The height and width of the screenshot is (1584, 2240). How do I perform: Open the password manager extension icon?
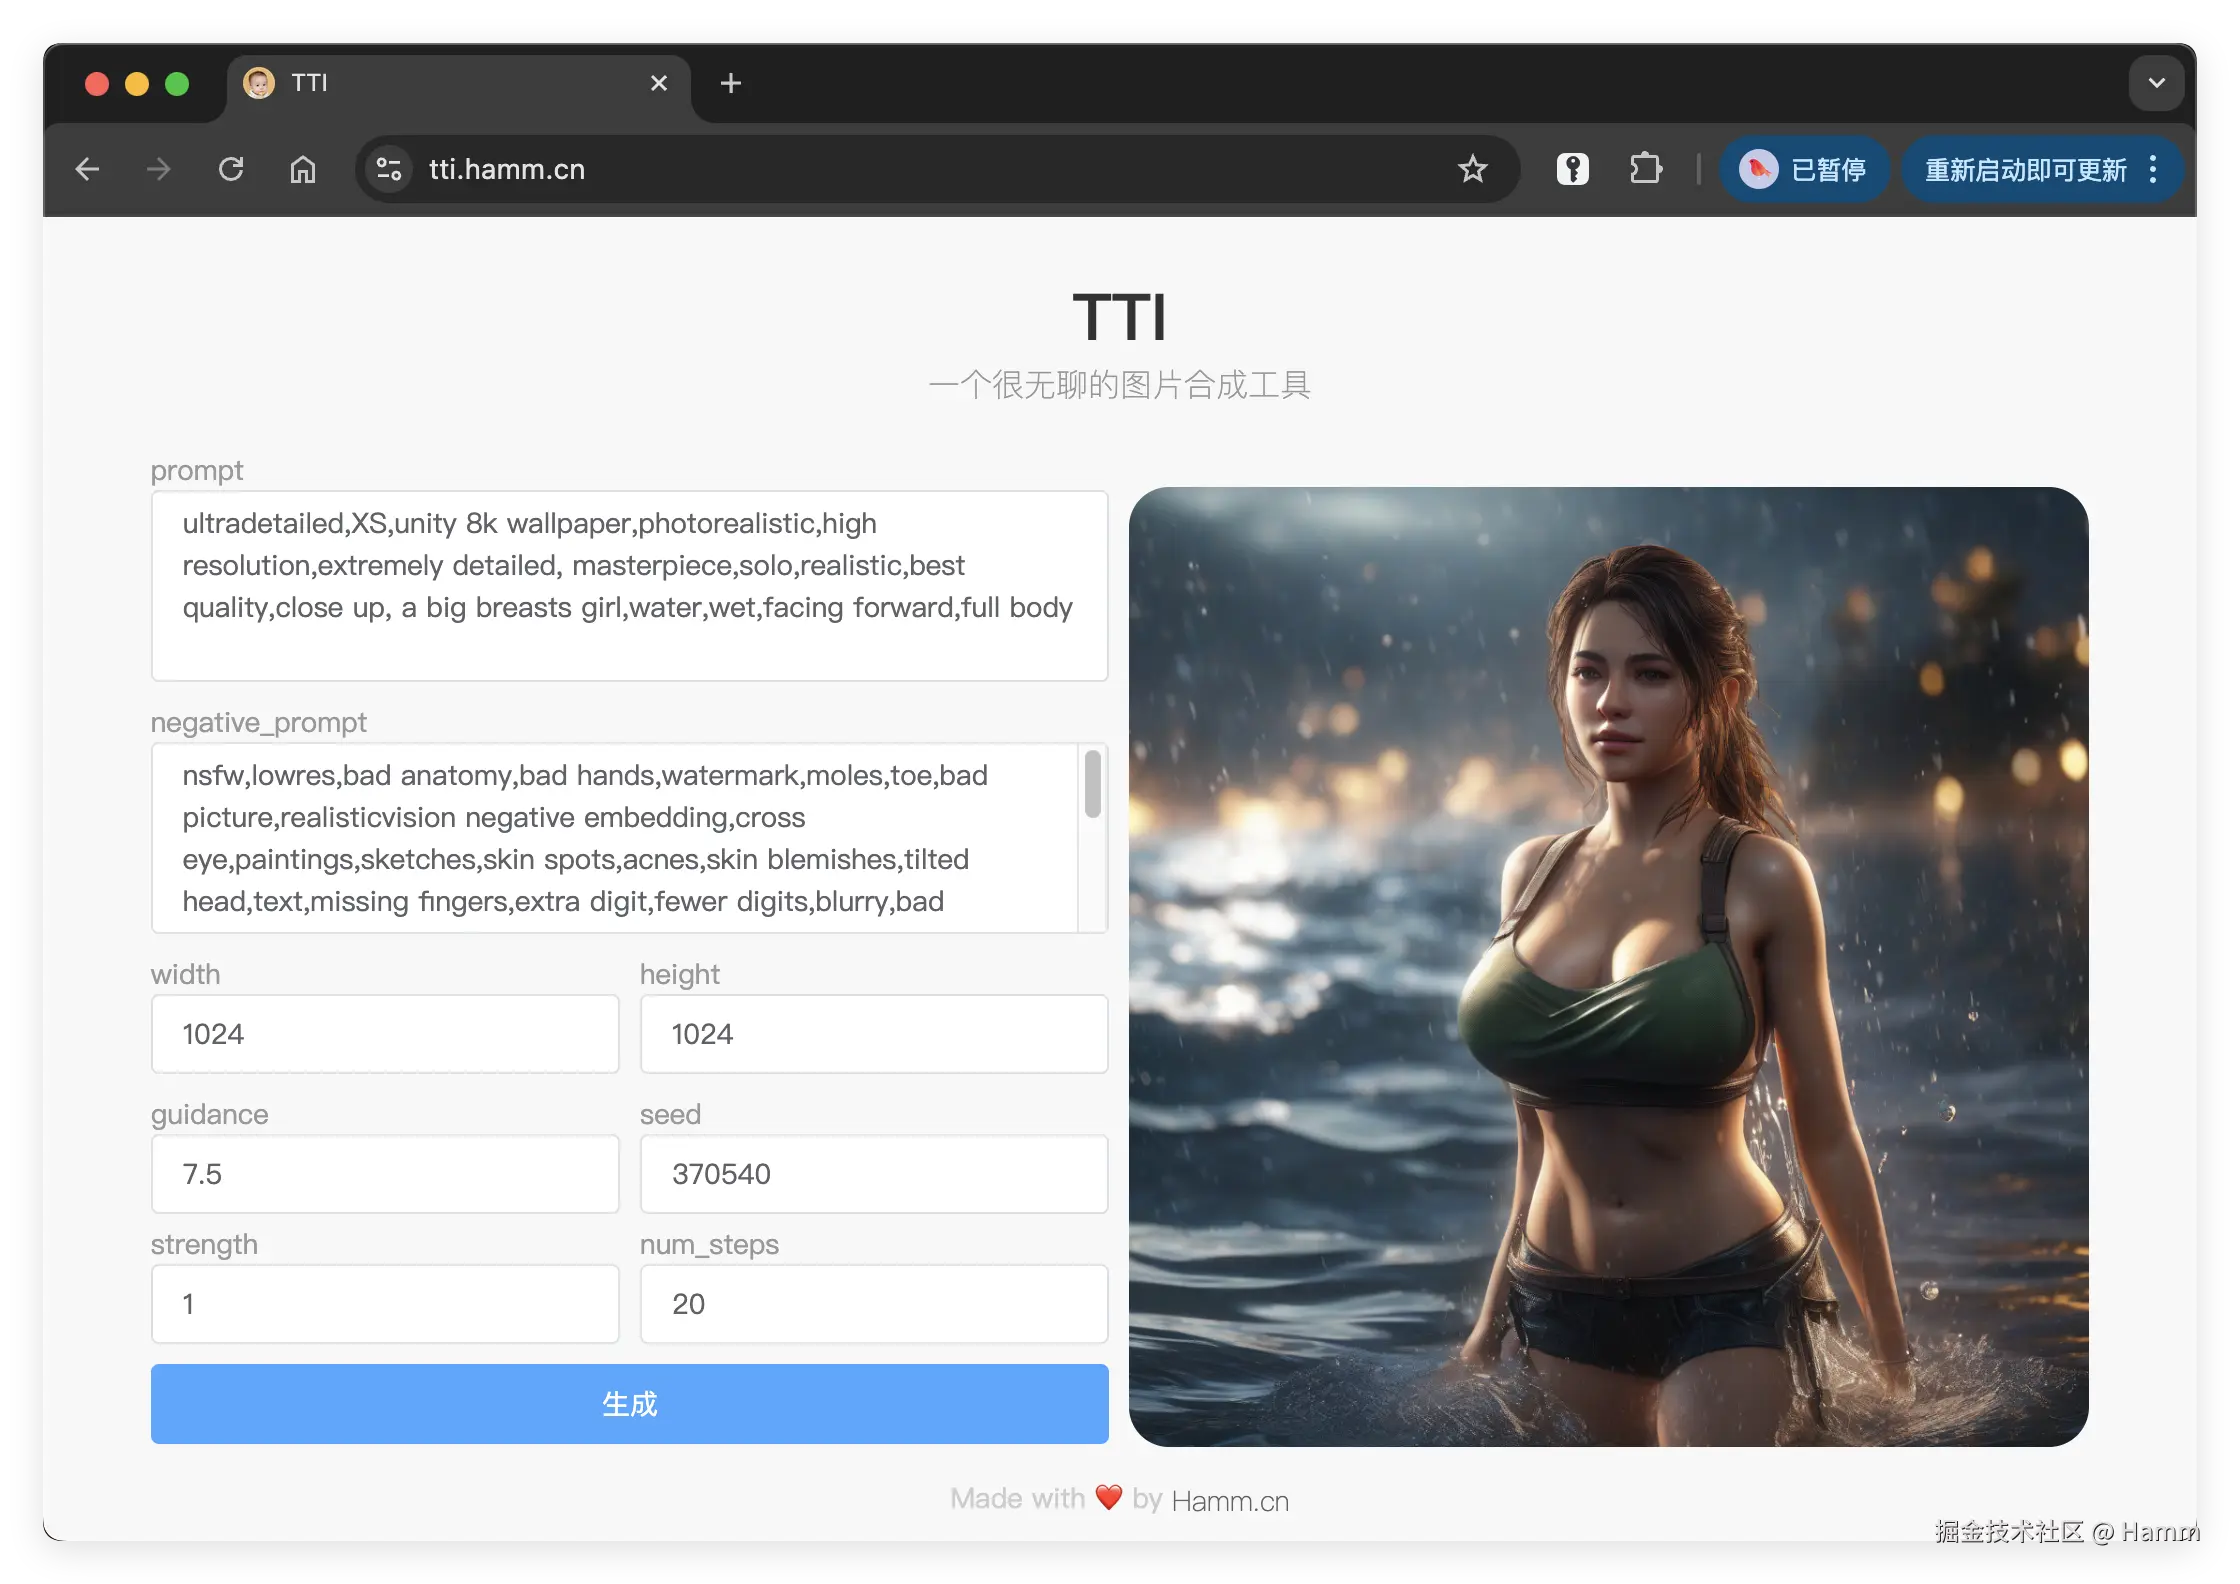coord(1572,169)
